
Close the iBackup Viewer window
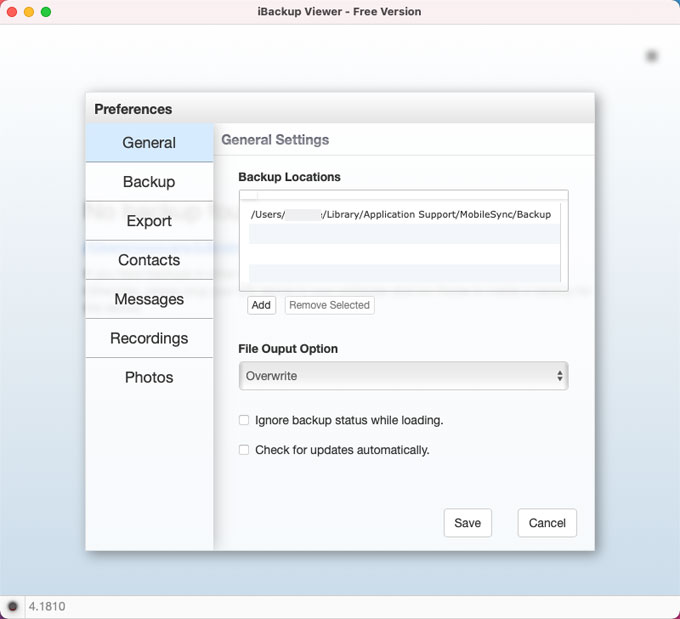click(x=12, y=12)
